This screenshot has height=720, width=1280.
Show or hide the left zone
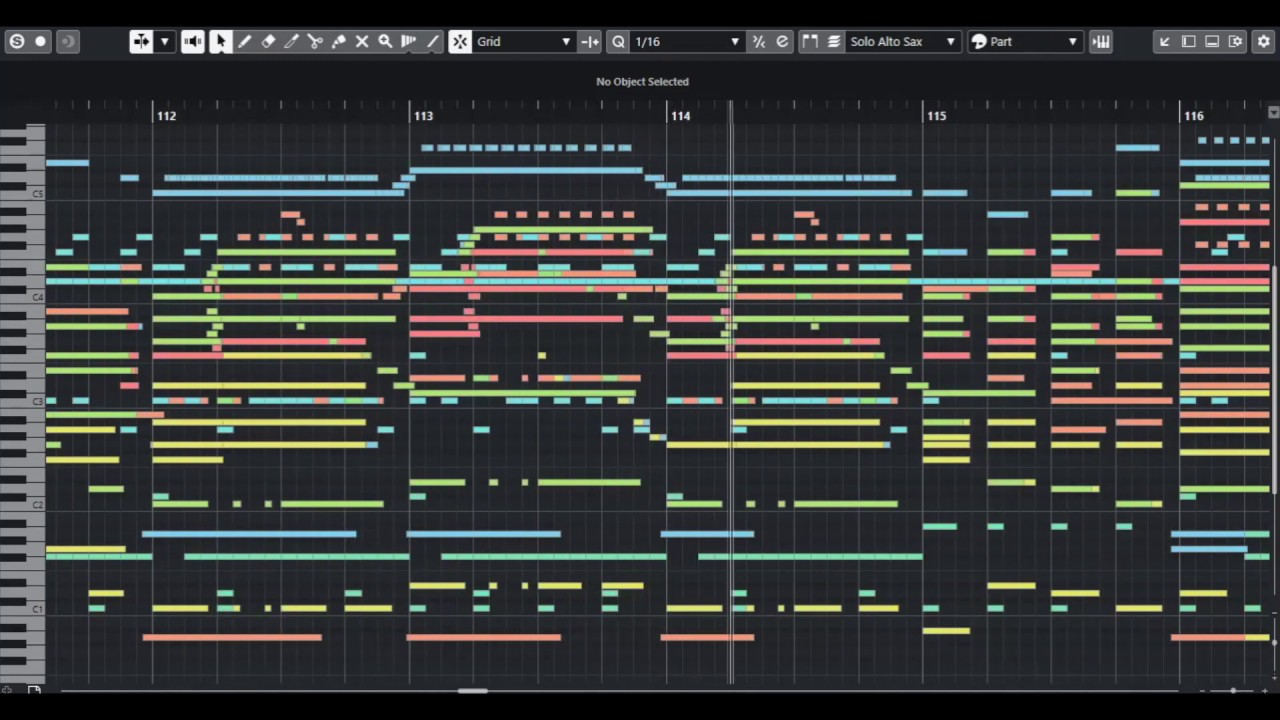pos(1188,41)
